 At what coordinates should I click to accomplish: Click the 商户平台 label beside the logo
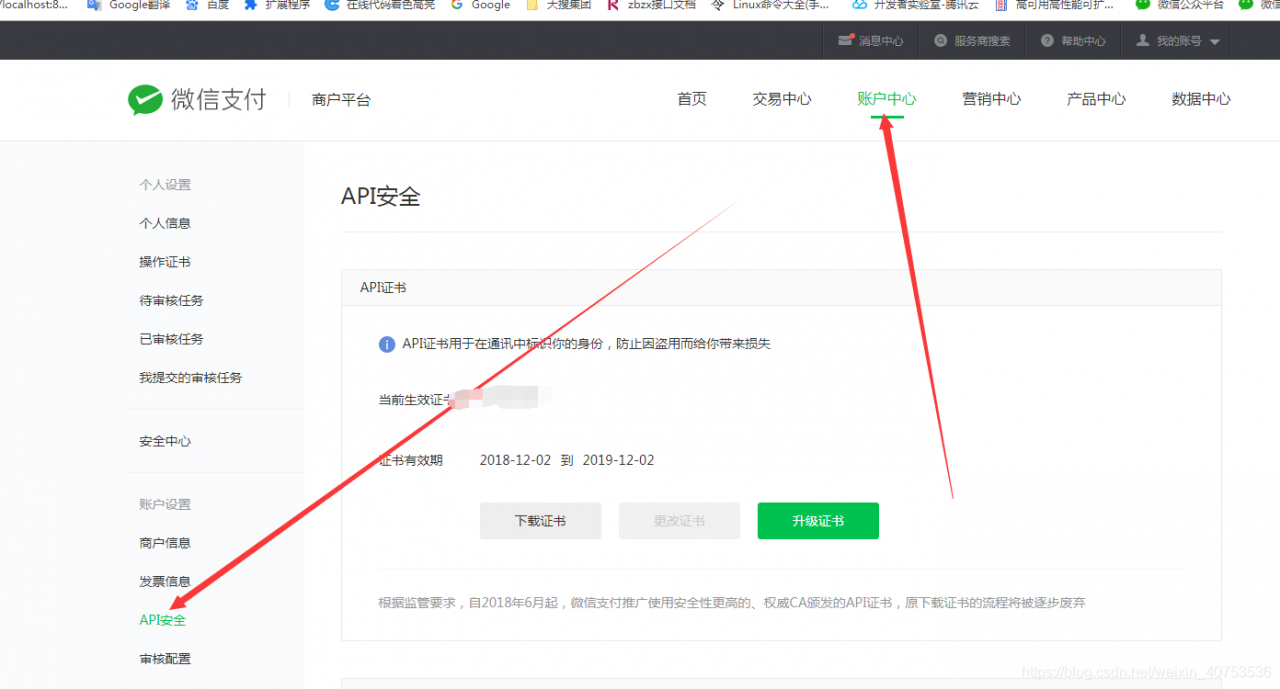coord(341,100)
